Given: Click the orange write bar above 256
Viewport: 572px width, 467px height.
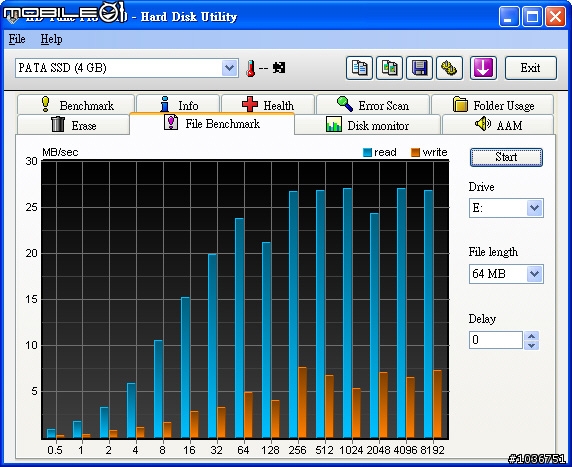Looking at the screenshot, I should coord(302,402).
